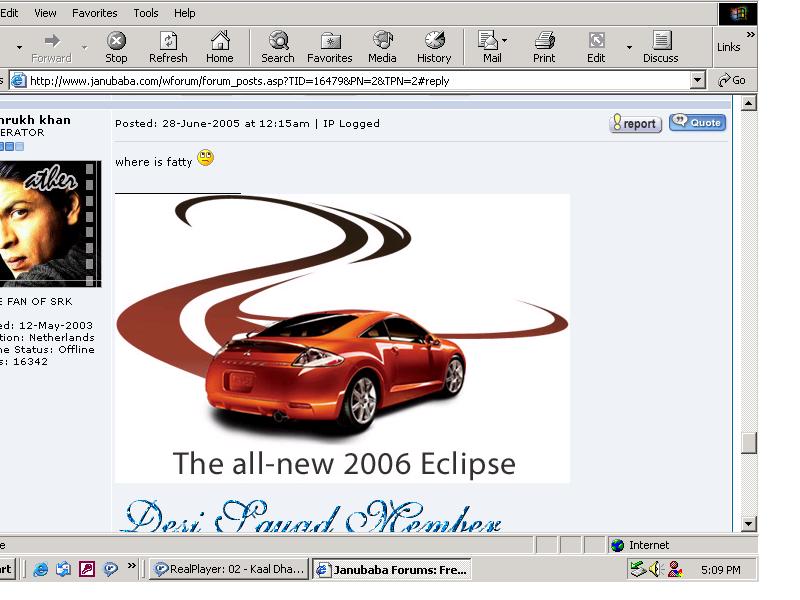This screenshot has height=600, width=800.
Task: Click the Internet zone globe icon
Action: 617,545
